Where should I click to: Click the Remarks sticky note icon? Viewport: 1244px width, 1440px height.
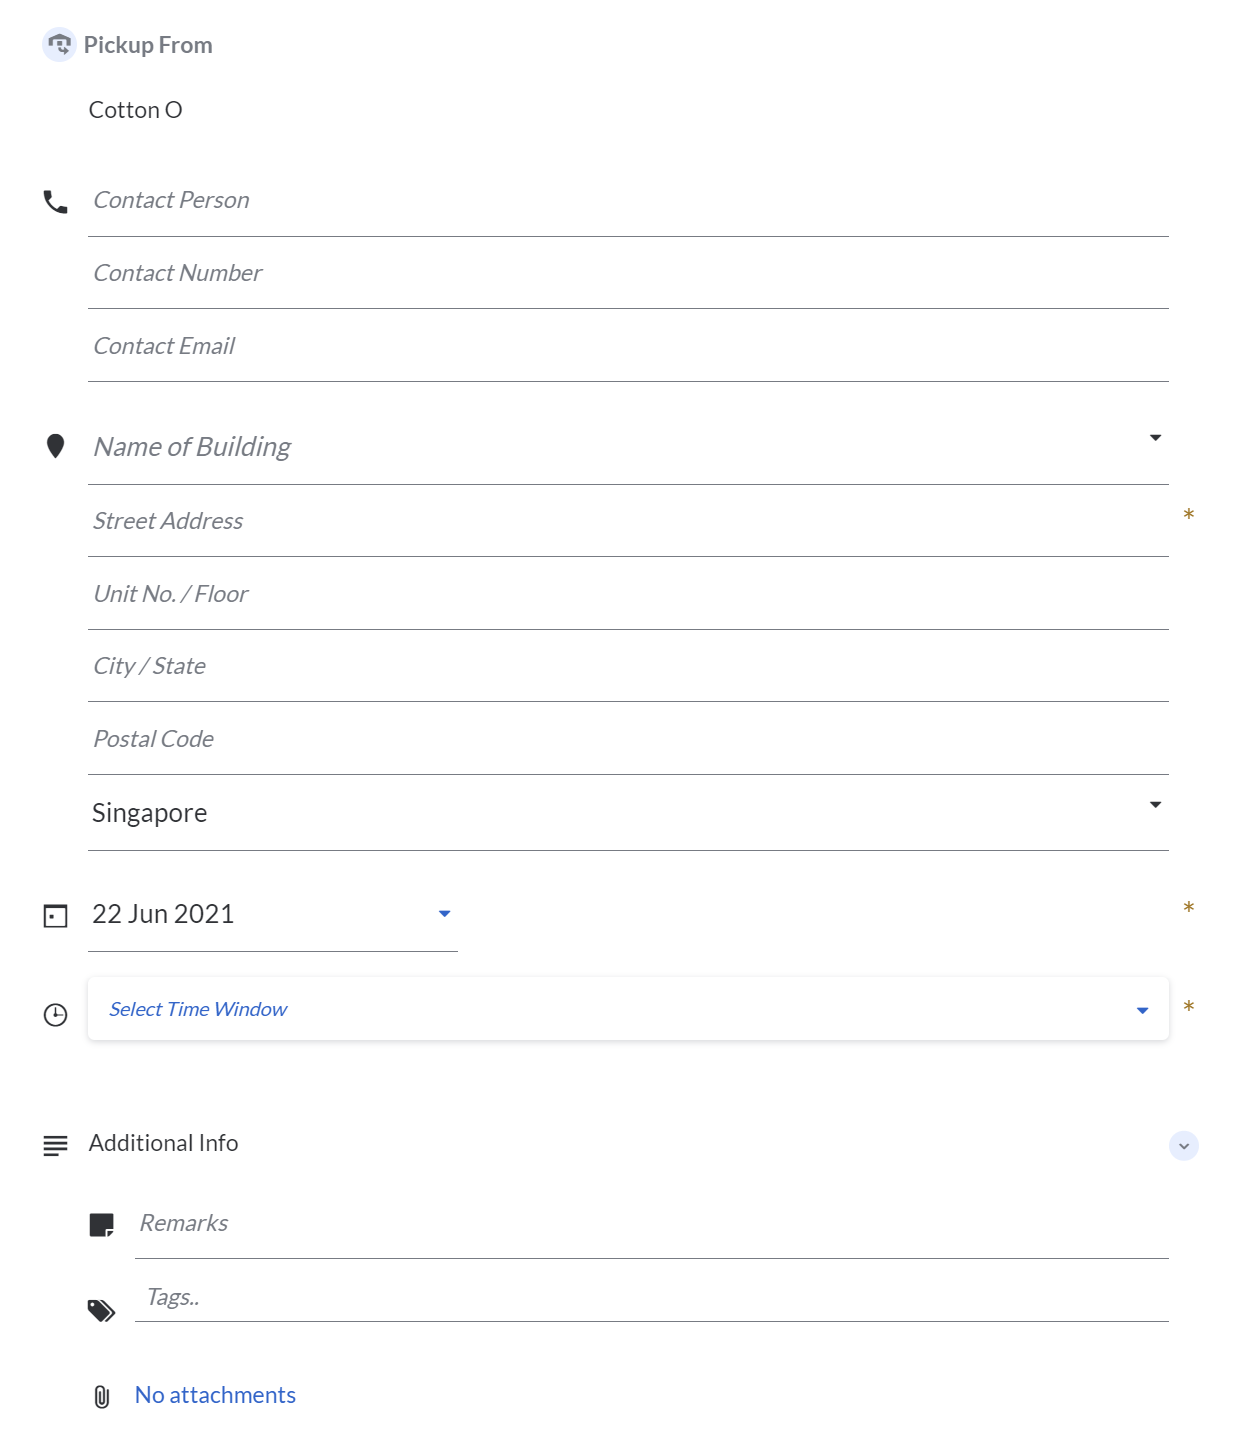[102, 1225]
